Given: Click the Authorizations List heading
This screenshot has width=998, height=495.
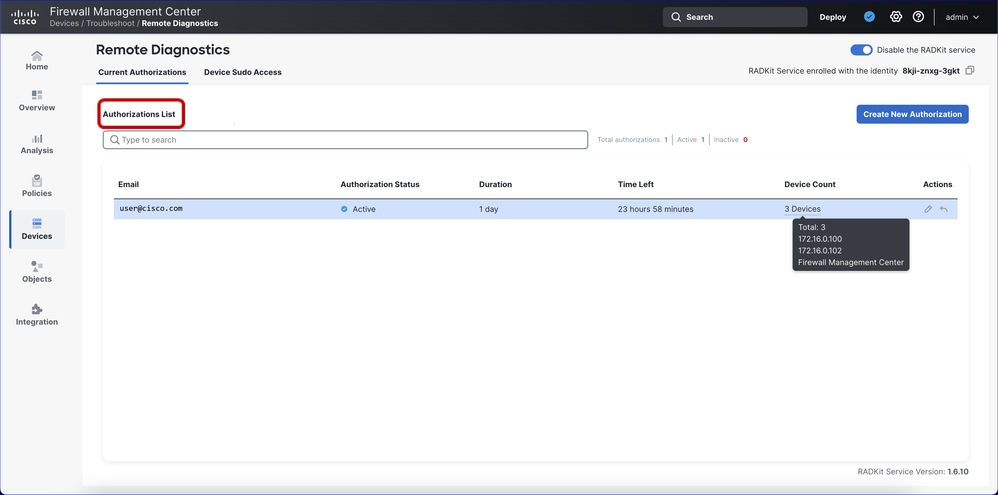Looking at the screenshot, I should click(x=139, y=115).
